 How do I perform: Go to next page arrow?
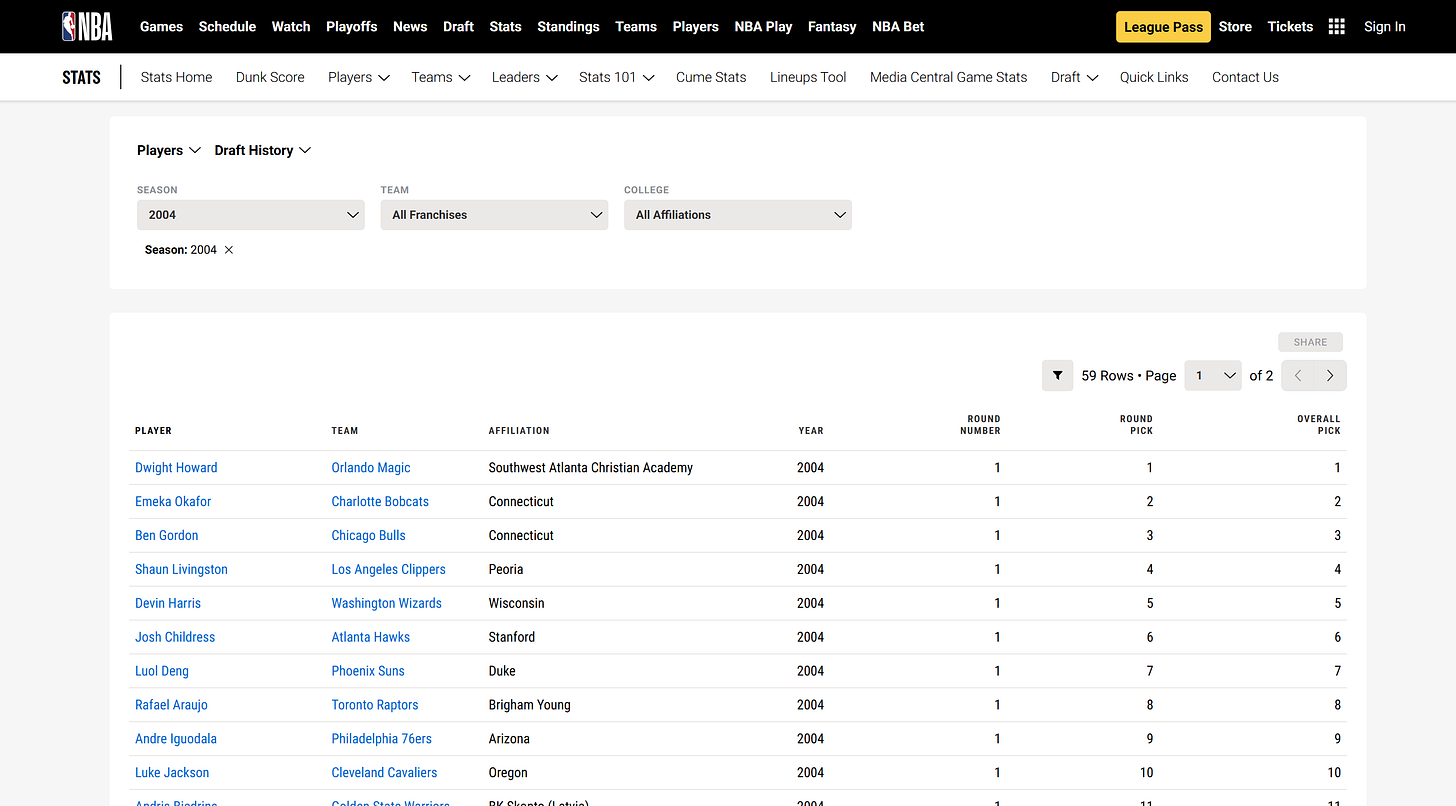coord(1330,376)
